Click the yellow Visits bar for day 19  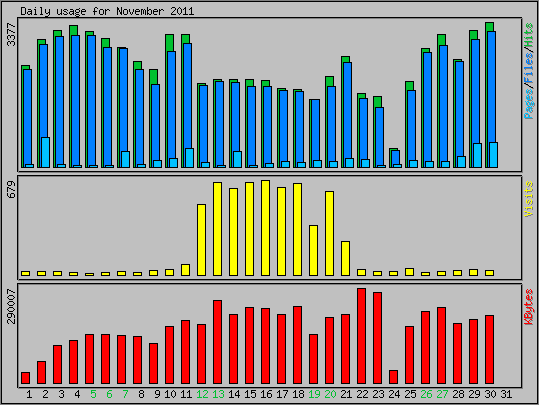click(314, 251)
